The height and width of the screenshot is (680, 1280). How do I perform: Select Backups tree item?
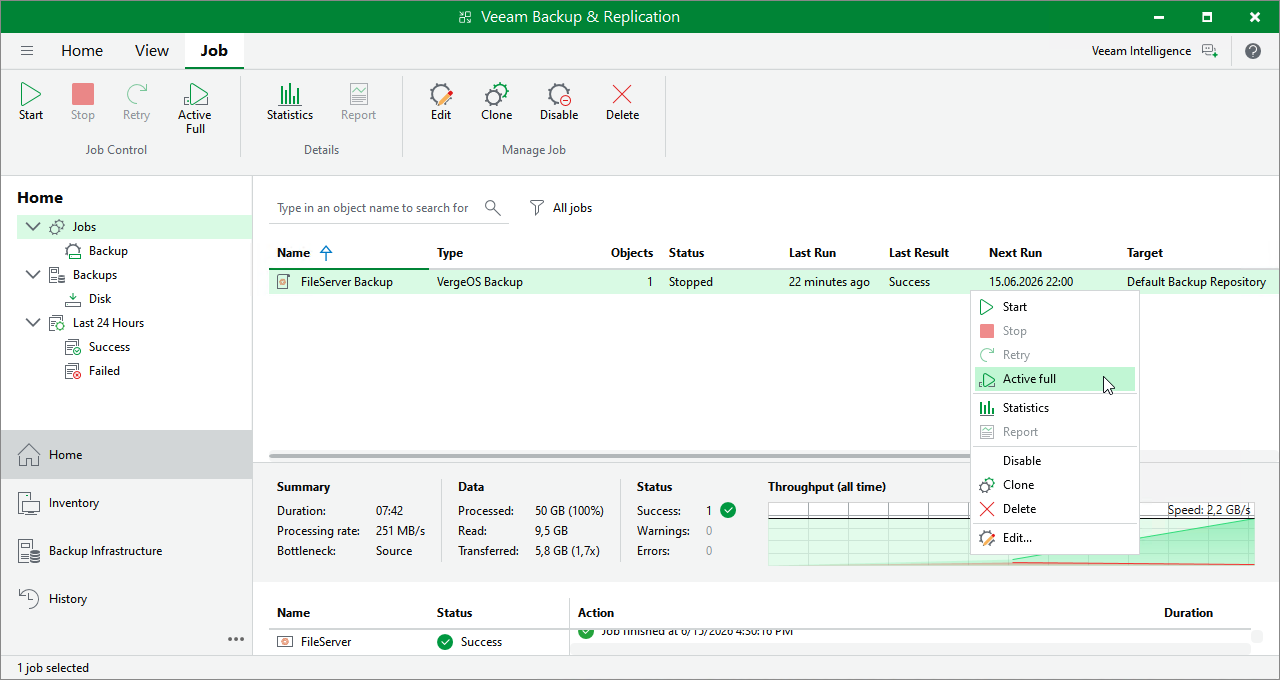tap(94, 275)
